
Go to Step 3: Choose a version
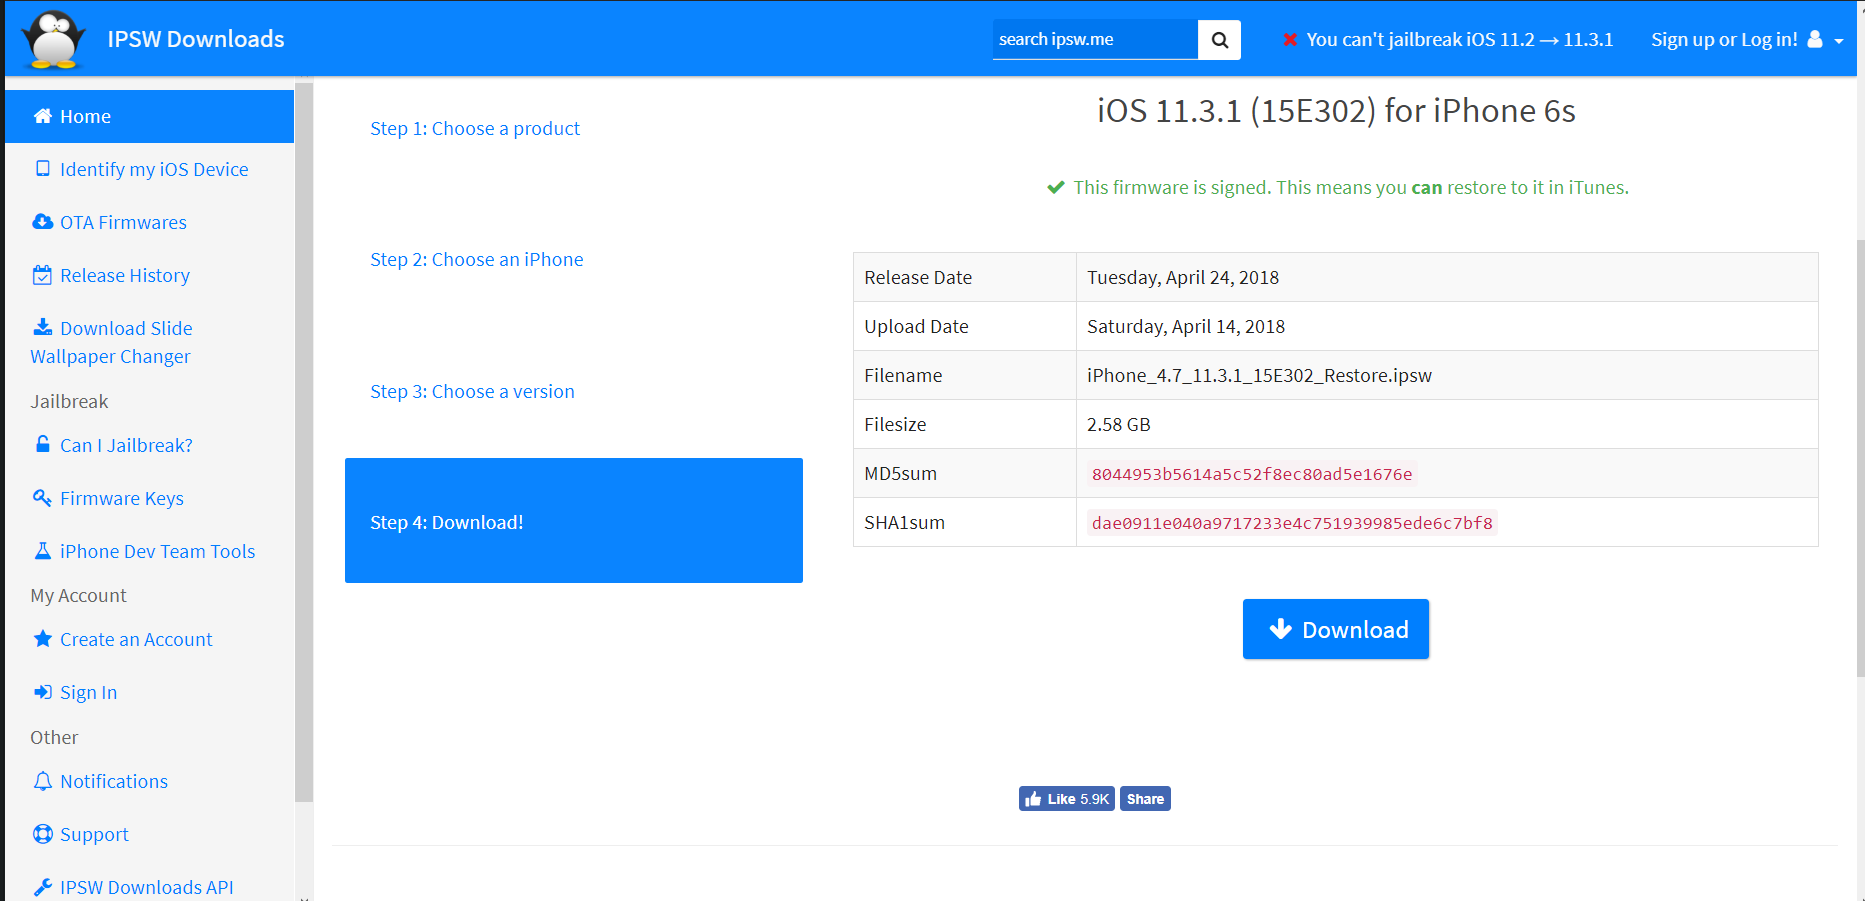point(472,391)
